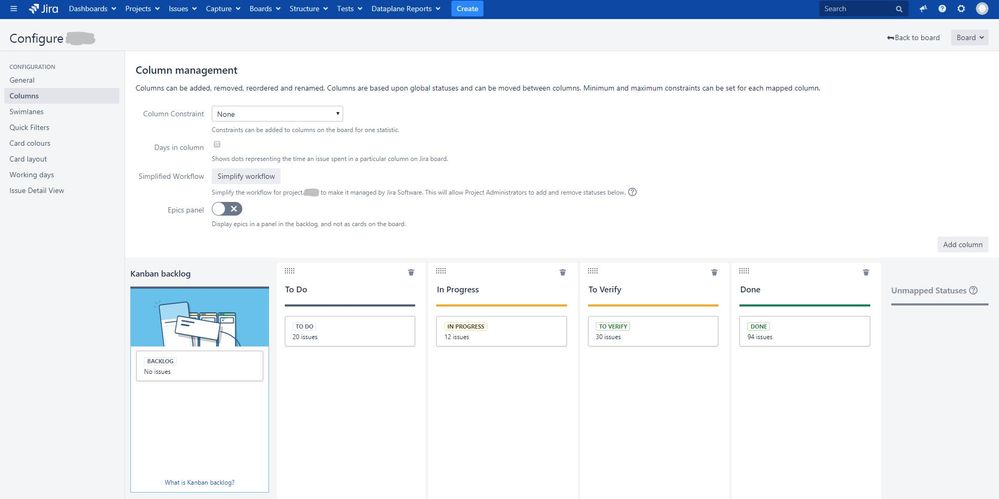Select the IN PROGRESS status card

click(x=501, y=331)
